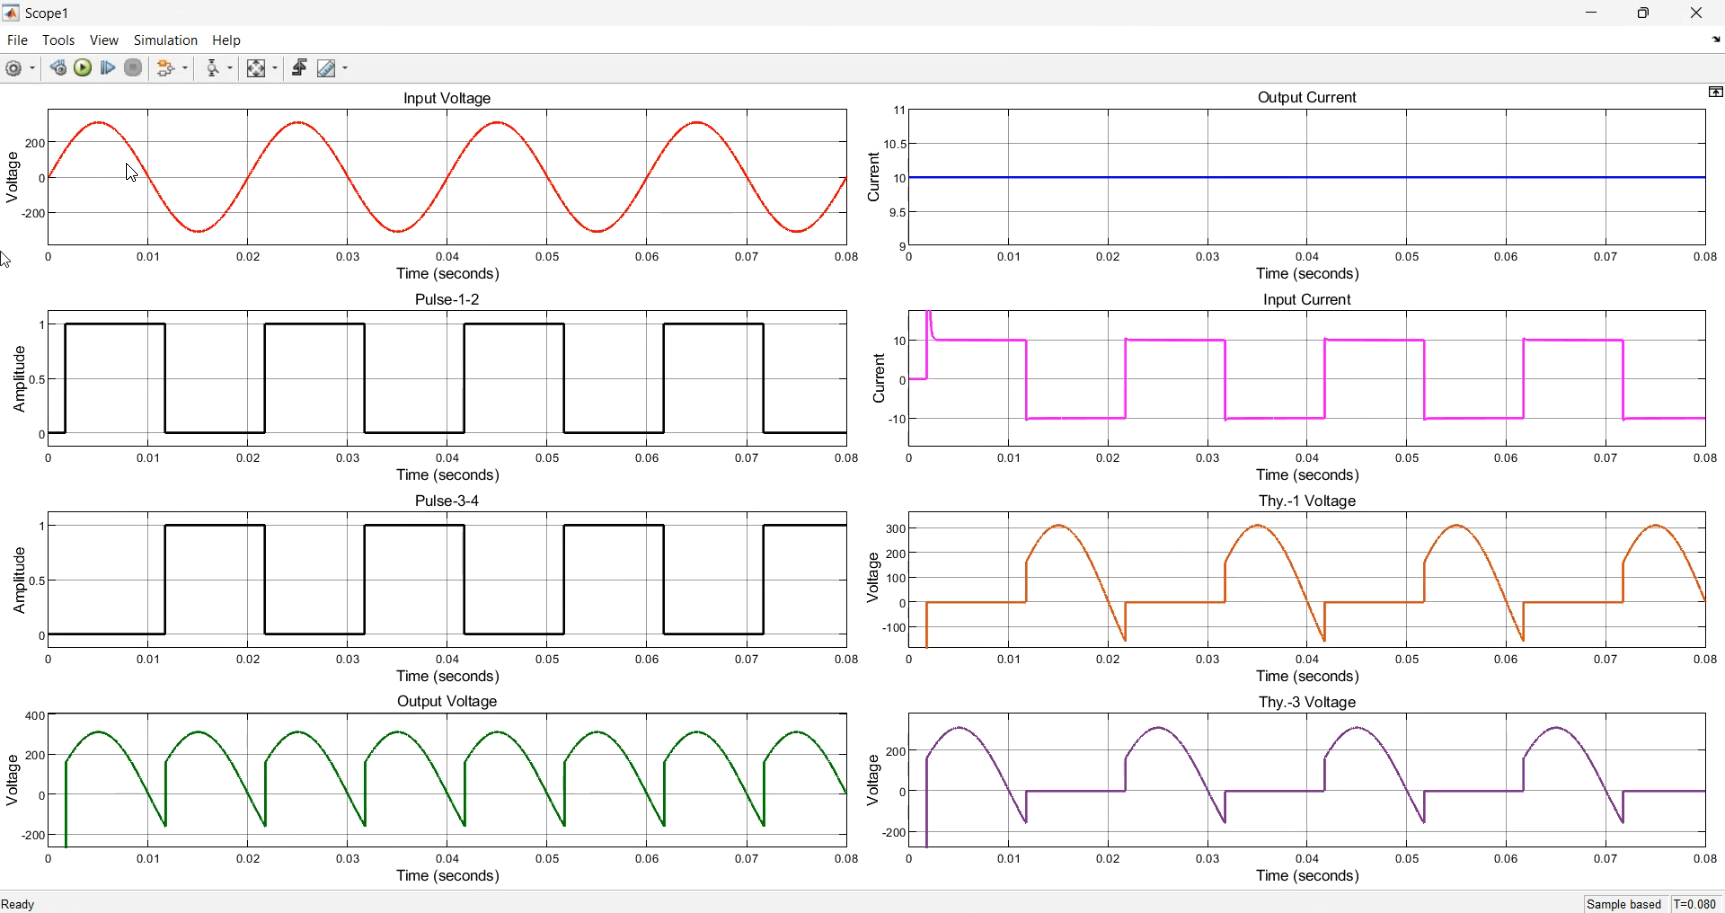The height and width of the screenshot is (913, 1725).
Task: Open the View menu
Action: (x=104, y=40)
